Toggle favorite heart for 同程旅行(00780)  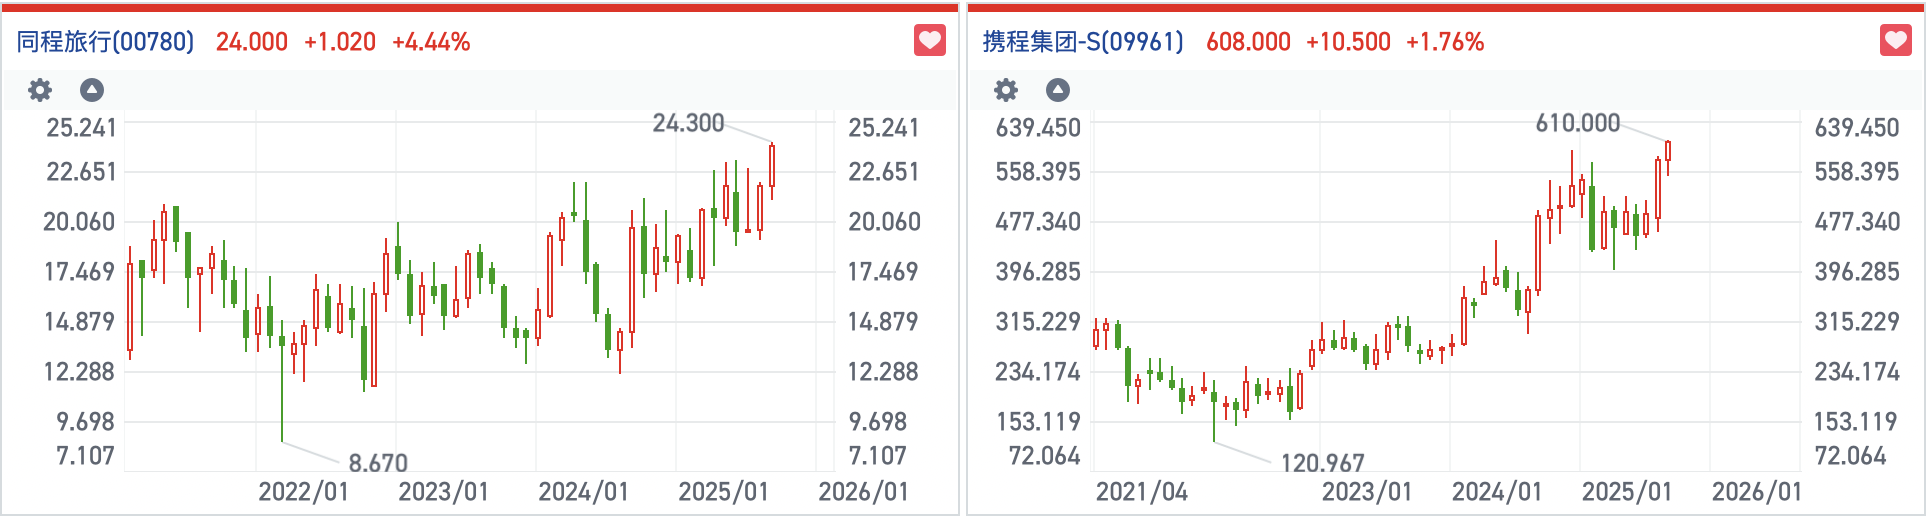point(930,41)
